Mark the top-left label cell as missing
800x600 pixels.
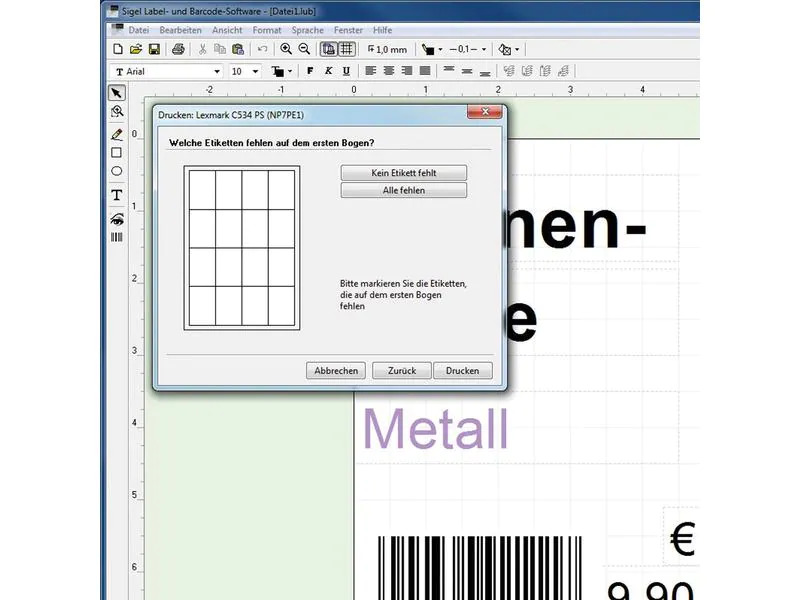[x=202, y=190]
